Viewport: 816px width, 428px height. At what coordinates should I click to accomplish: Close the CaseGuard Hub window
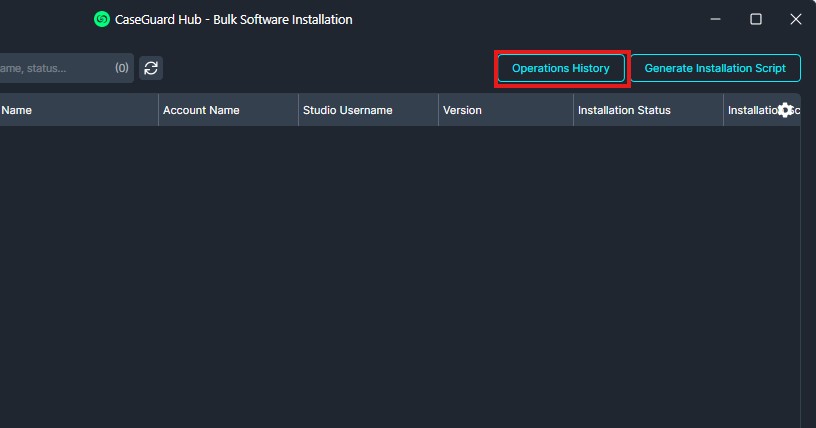pos(796,20)
